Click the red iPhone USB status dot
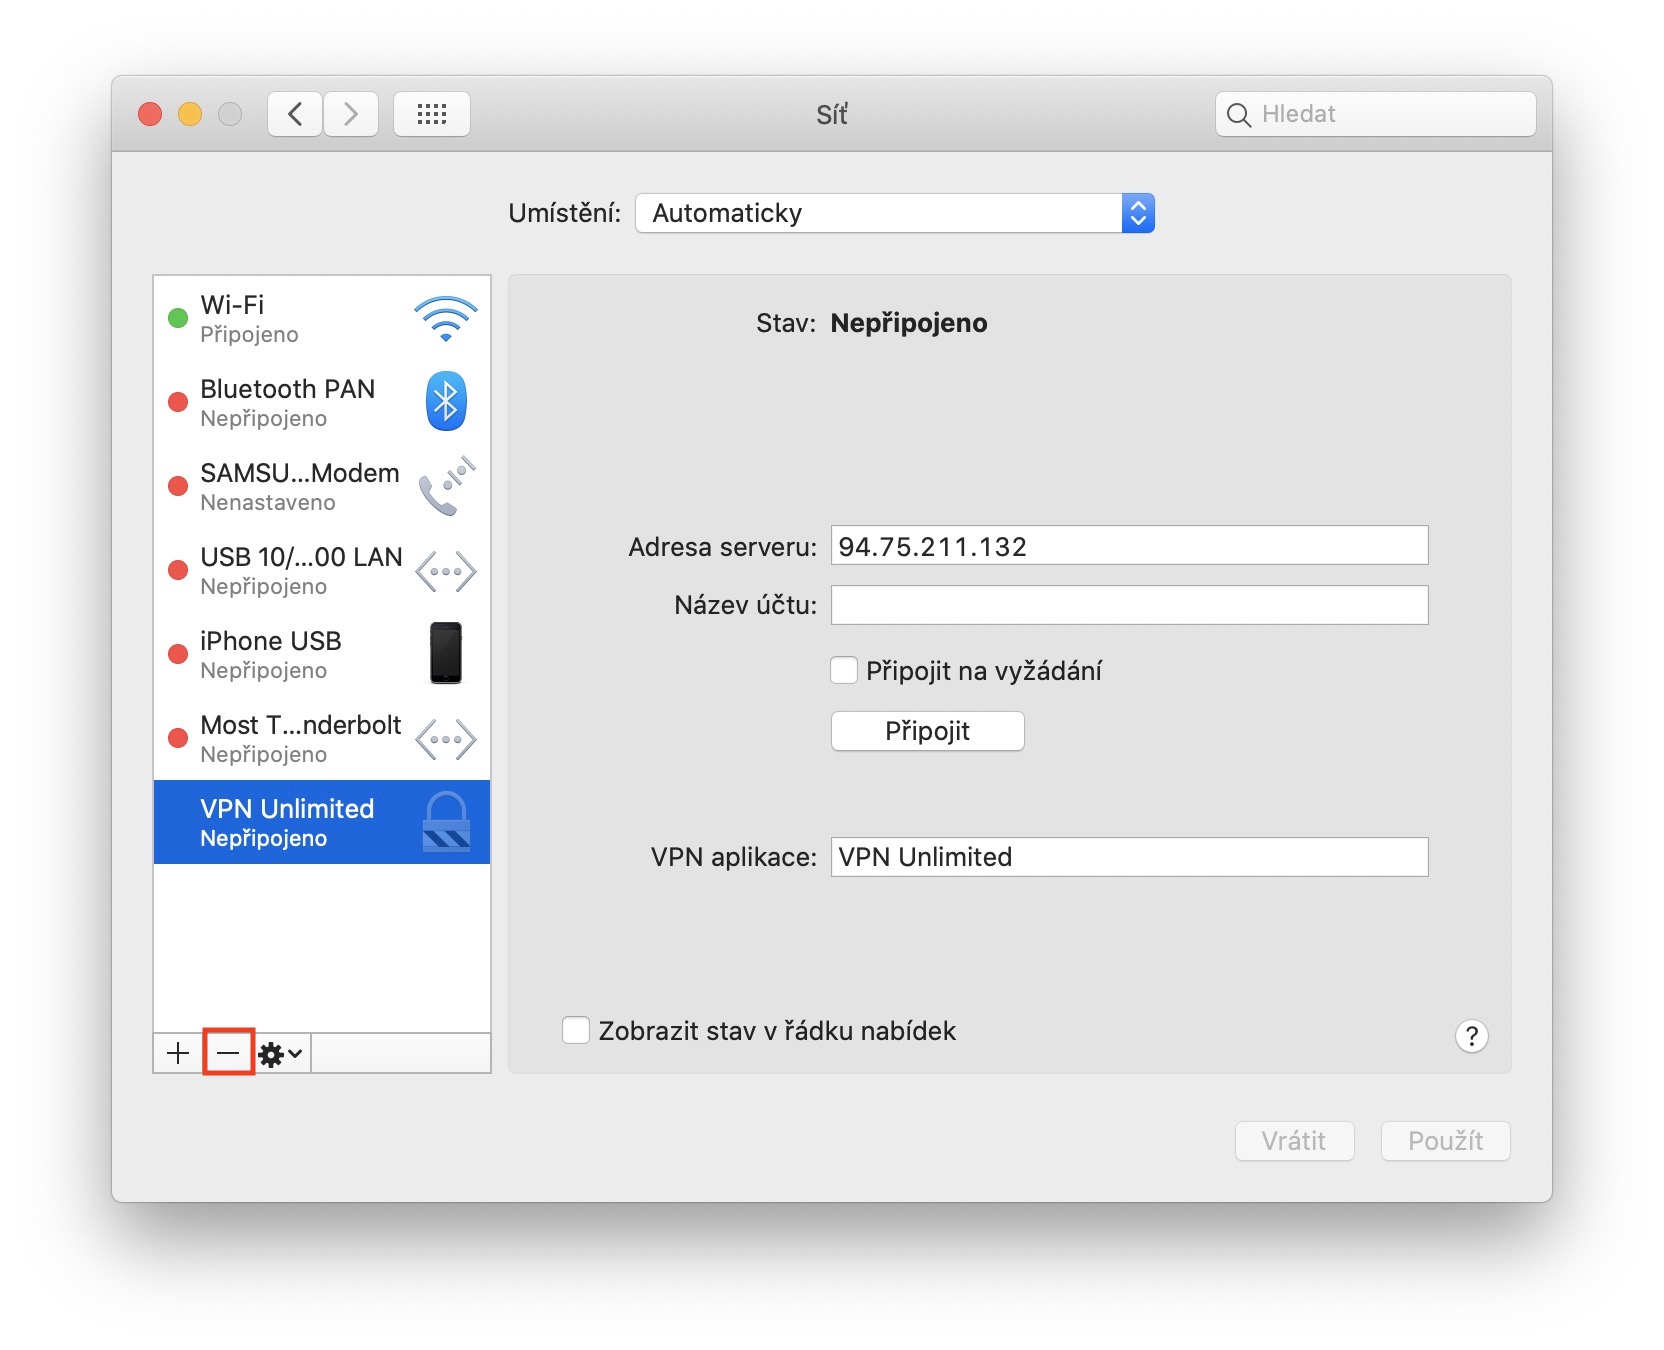The height and width of the screenshot is (1350, 1664). point(178,654)
